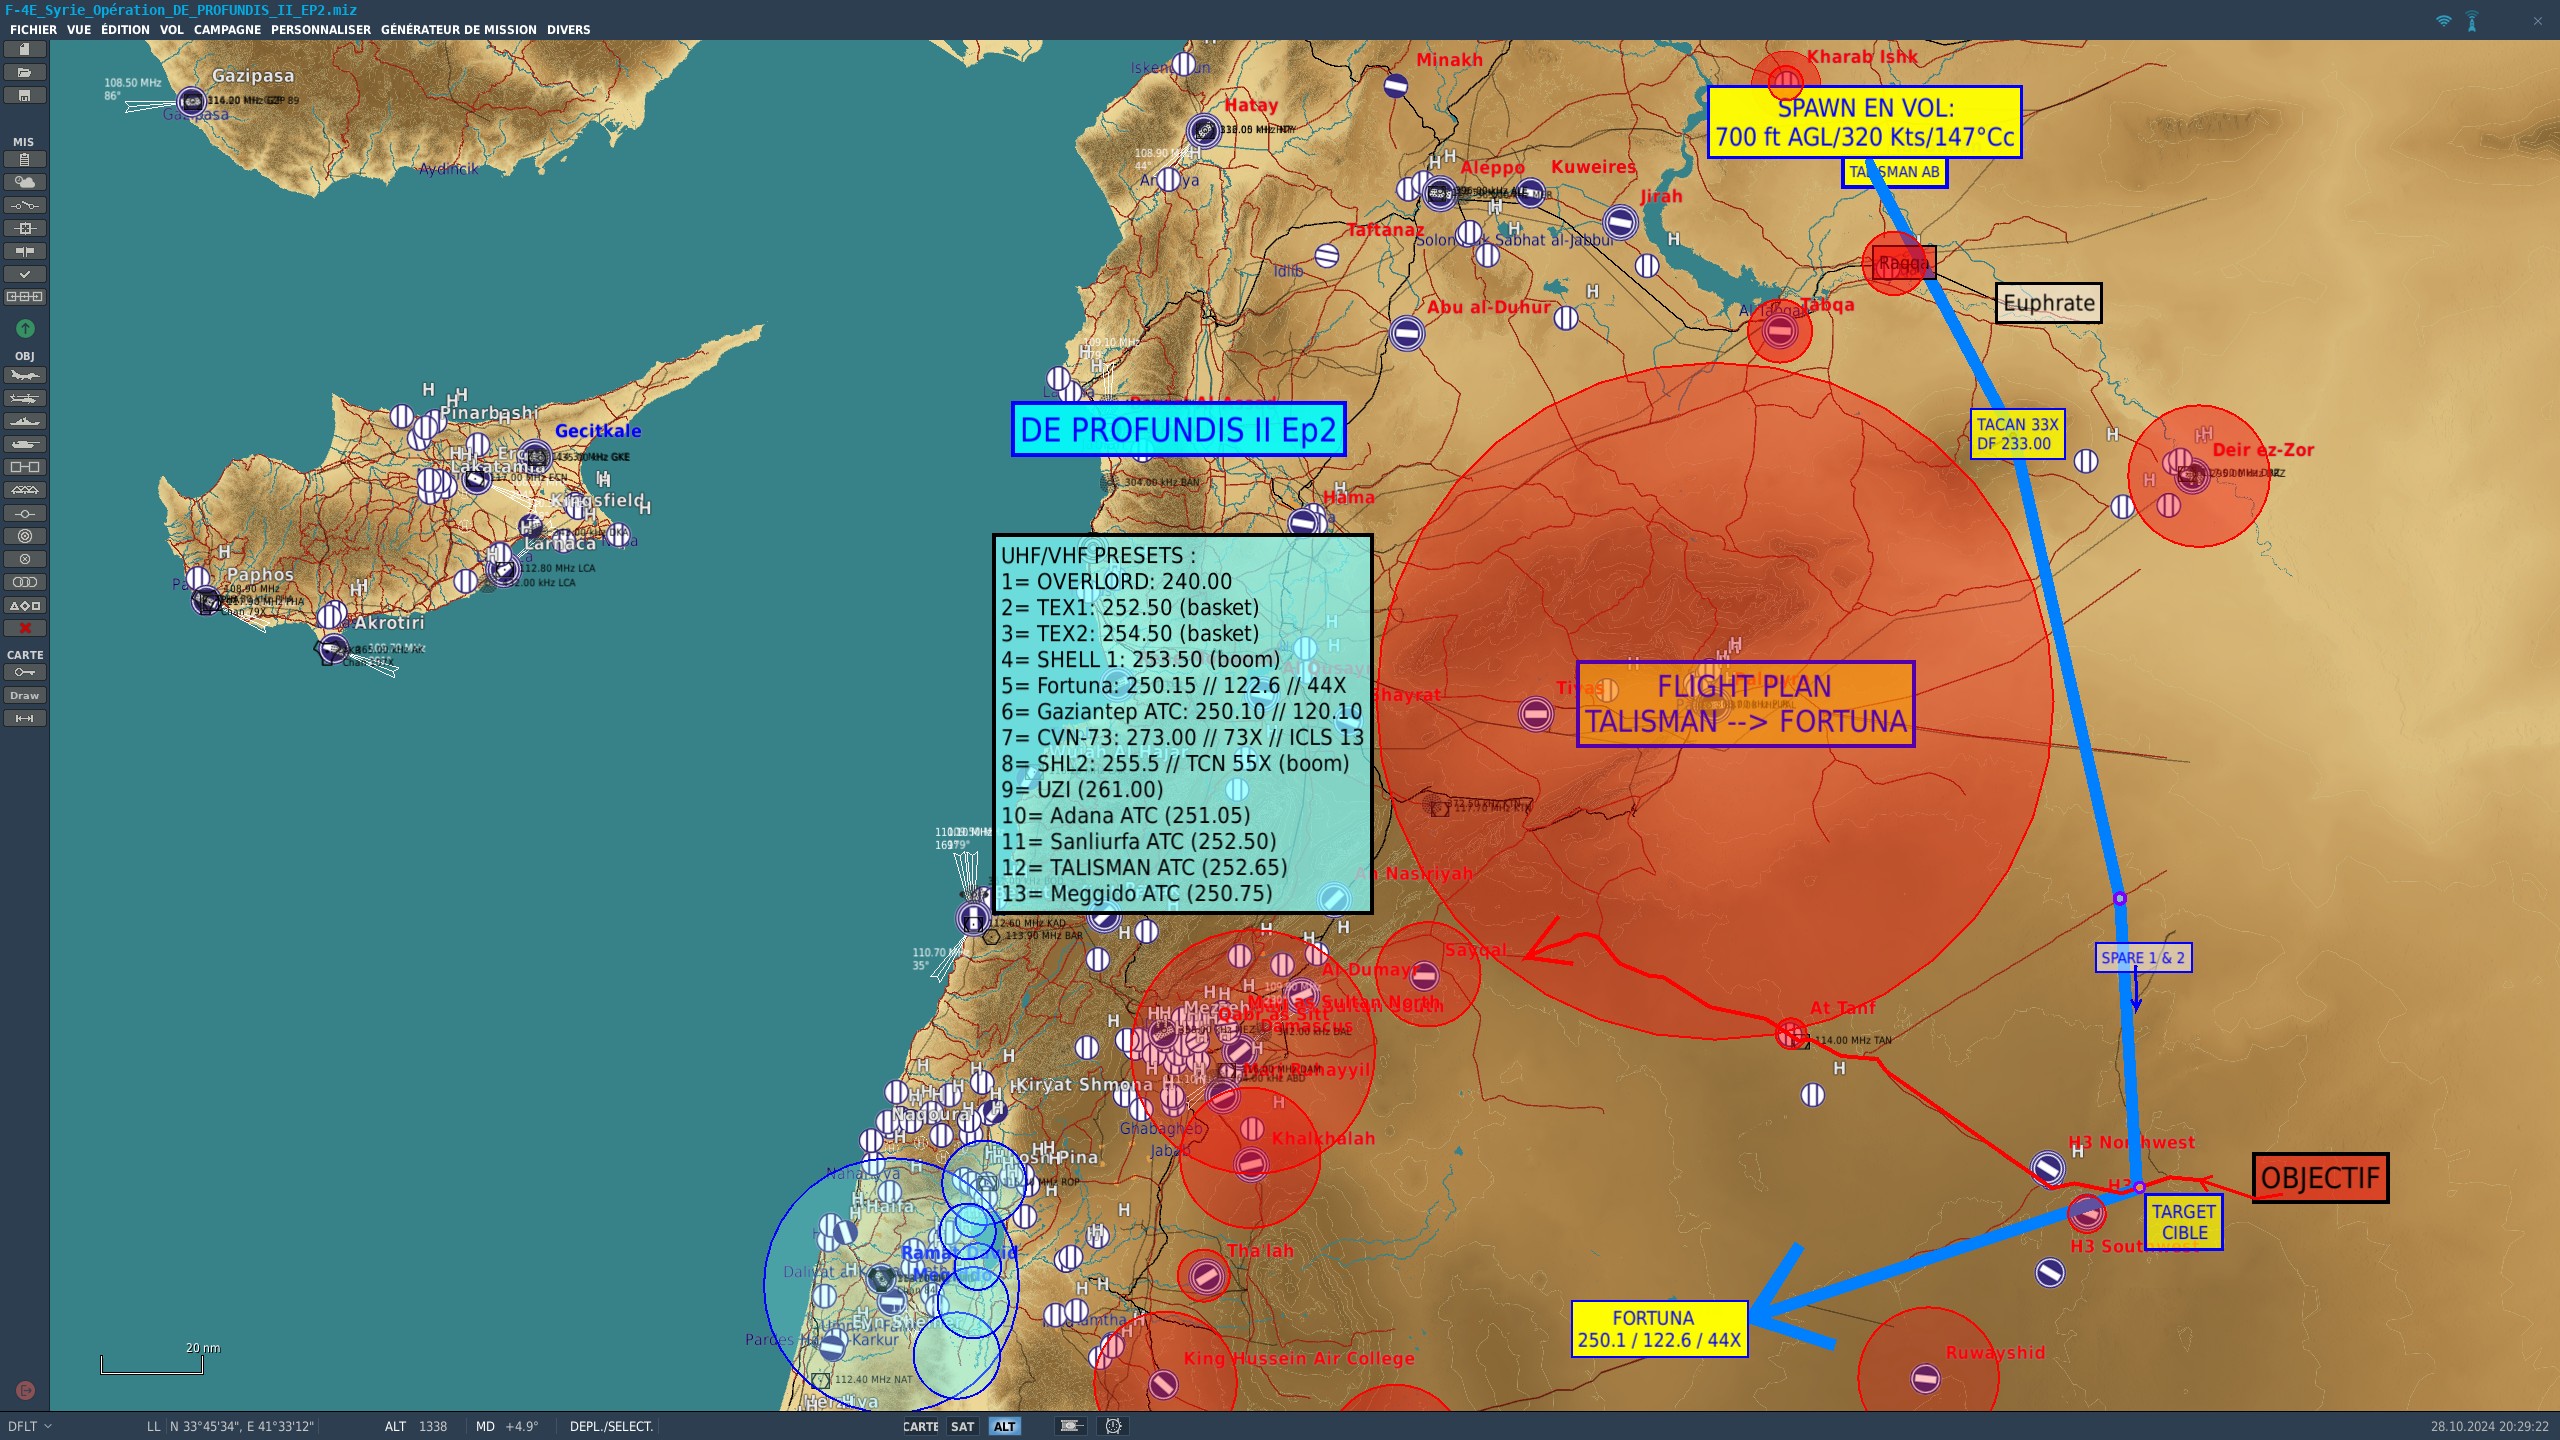Toggle the ALT map mode
The height and width of the screenshot is (1440, 2560).
1004,1427
